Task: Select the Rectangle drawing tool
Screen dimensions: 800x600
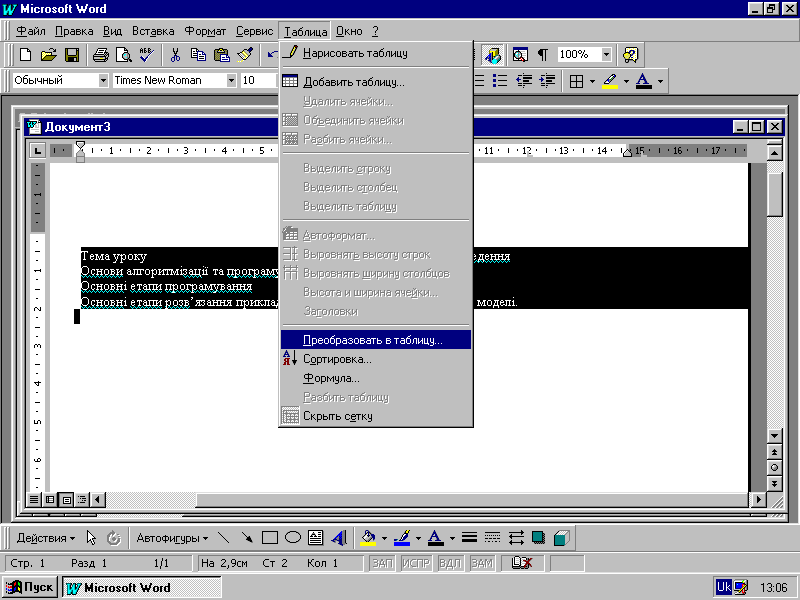Action: pyautogui.click(x=269, y=538)
